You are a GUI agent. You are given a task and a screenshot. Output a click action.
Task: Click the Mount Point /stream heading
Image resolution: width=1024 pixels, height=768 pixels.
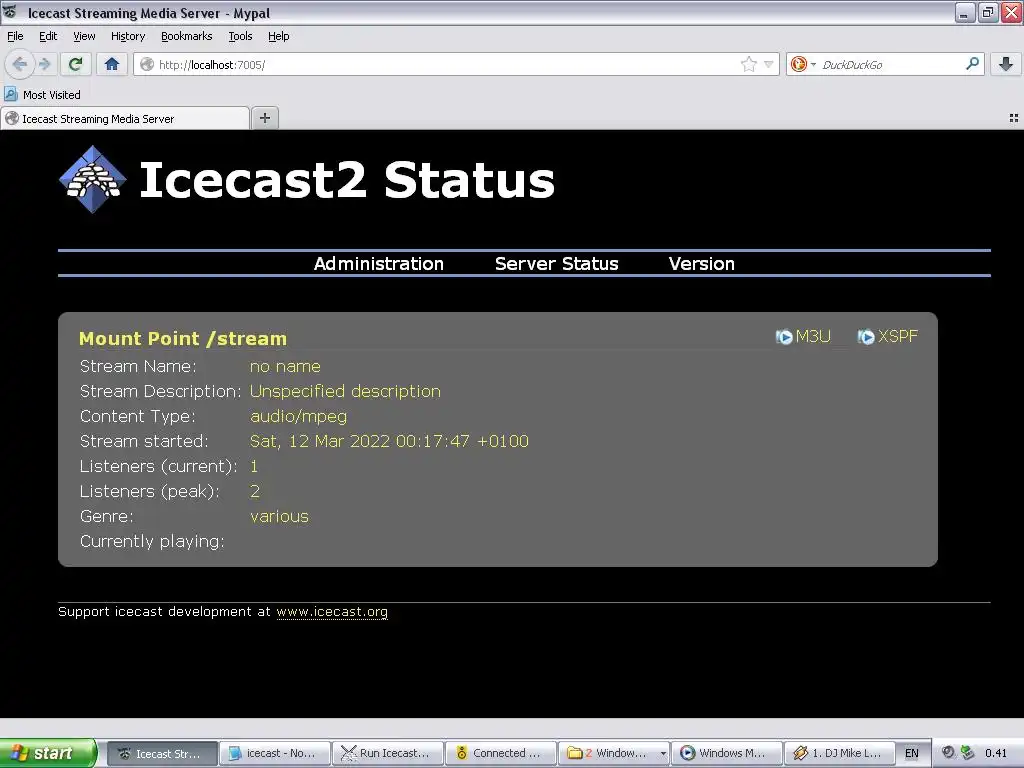pos(183,338)
